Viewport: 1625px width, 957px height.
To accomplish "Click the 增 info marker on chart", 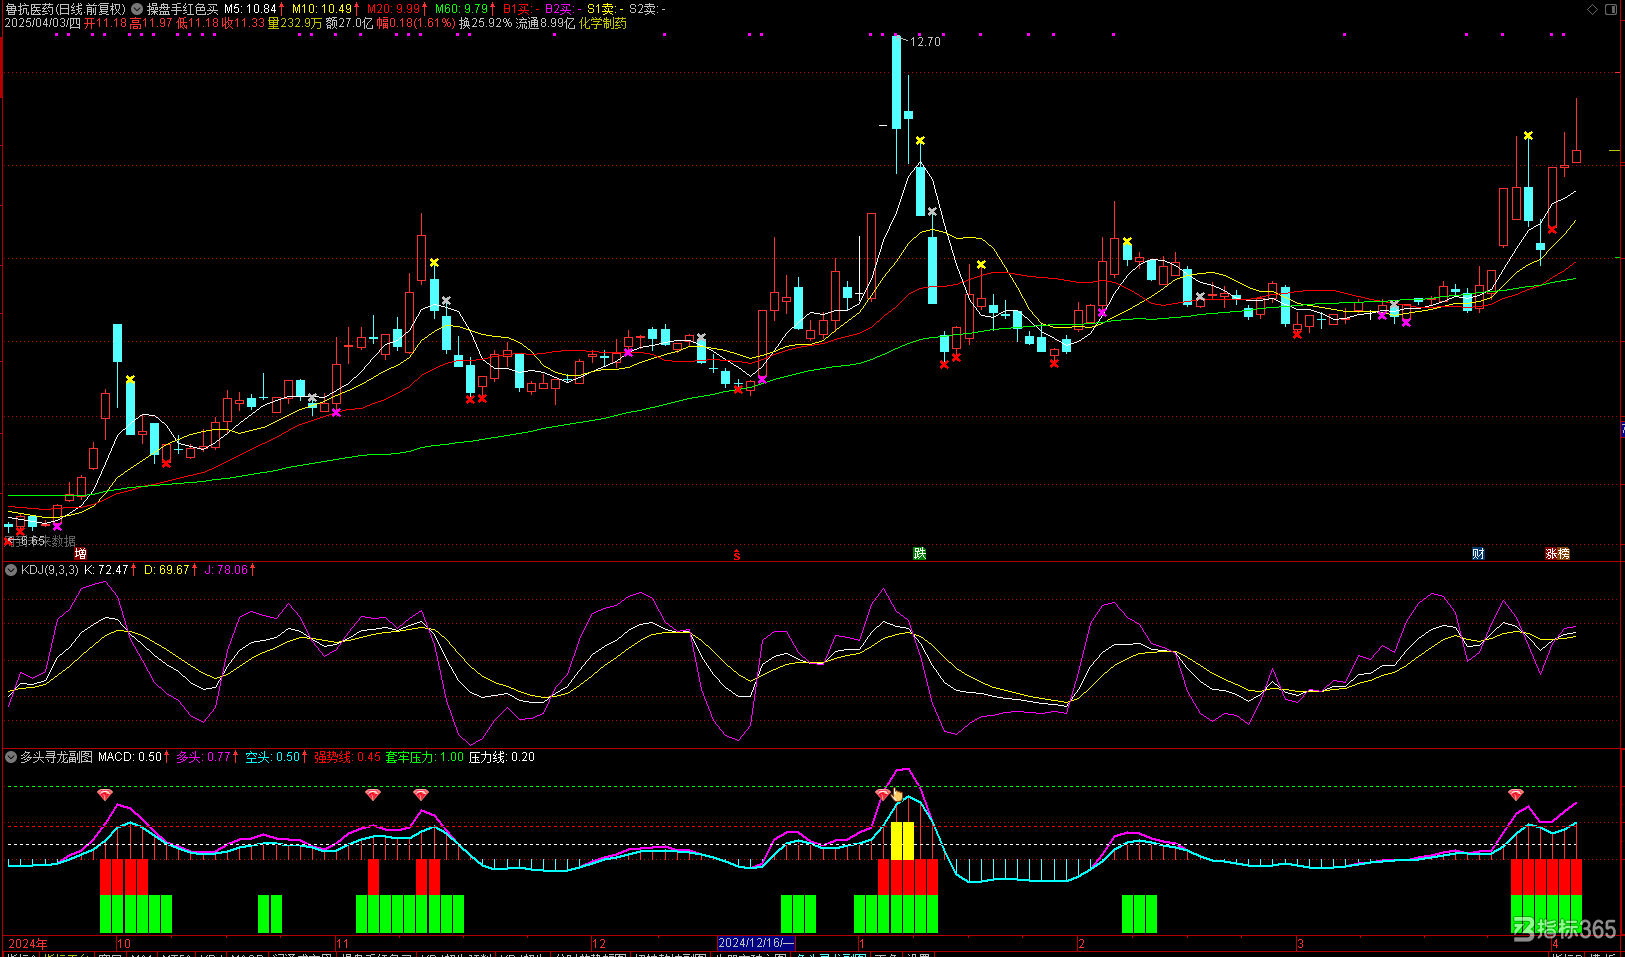I will (81, 554).
